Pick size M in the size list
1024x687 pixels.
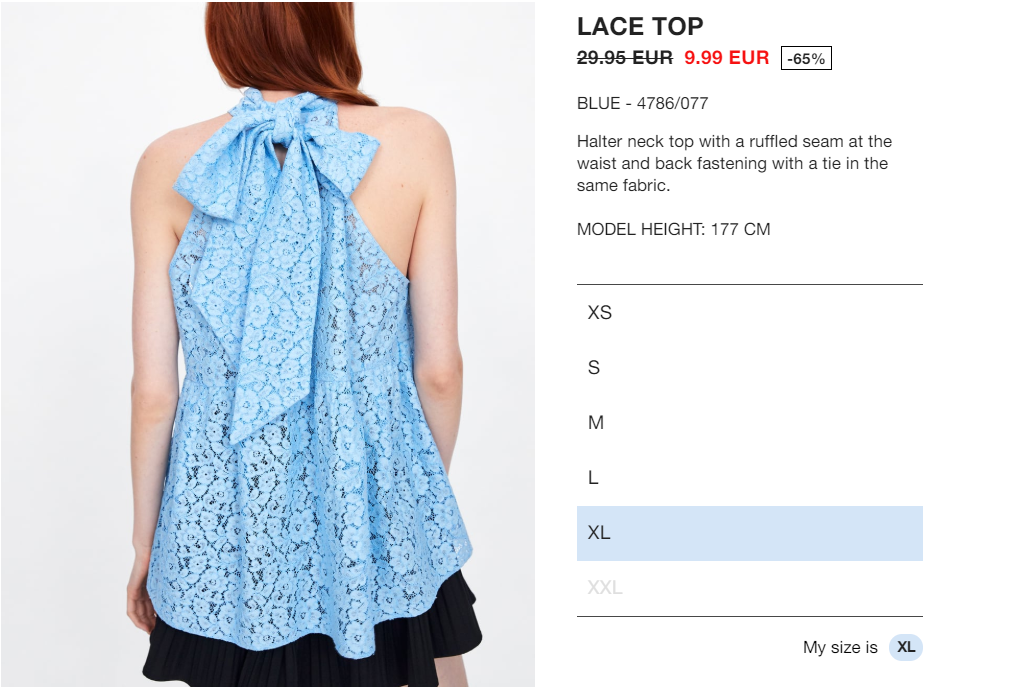(749, 423)
